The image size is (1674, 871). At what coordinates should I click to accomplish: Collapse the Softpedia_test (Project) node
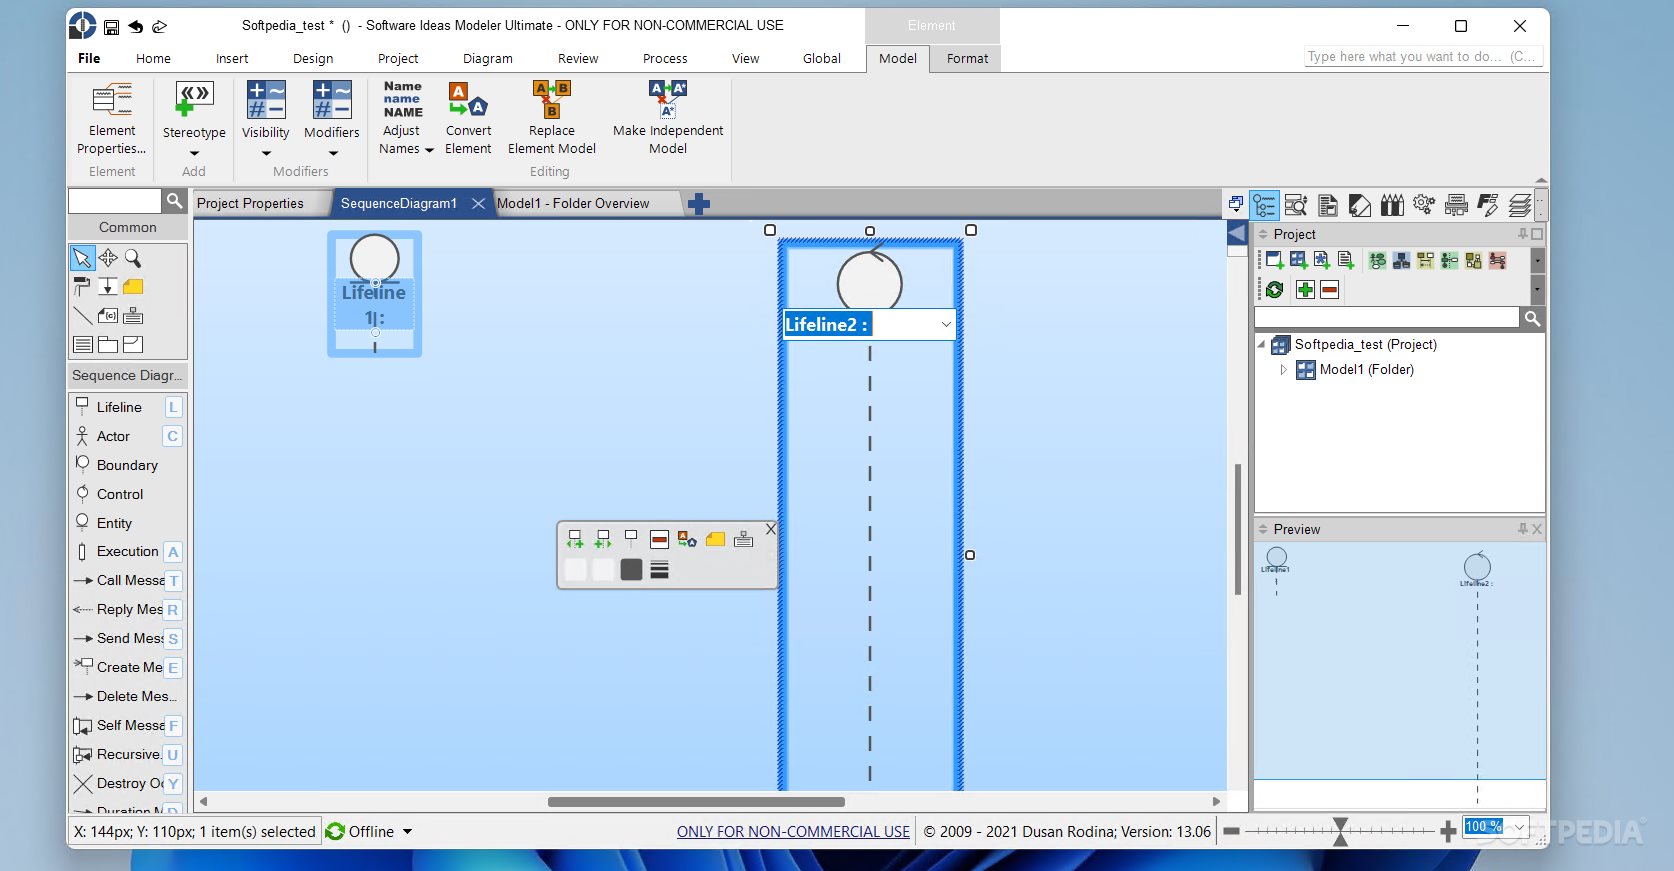pos(1261,344)
